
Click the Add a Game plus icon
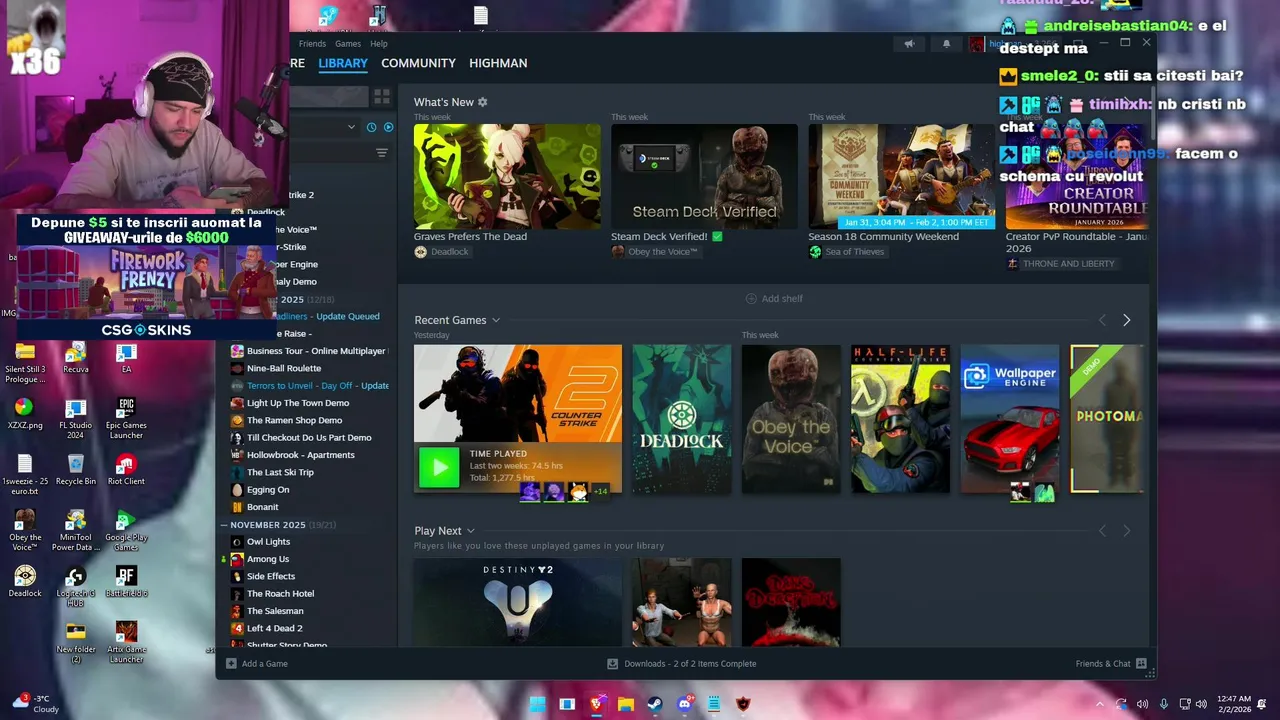coord(231,663)
